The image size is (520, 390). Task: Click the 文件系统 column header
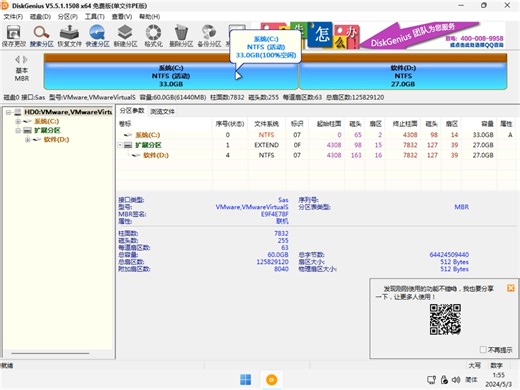click(x=266, y=124)
